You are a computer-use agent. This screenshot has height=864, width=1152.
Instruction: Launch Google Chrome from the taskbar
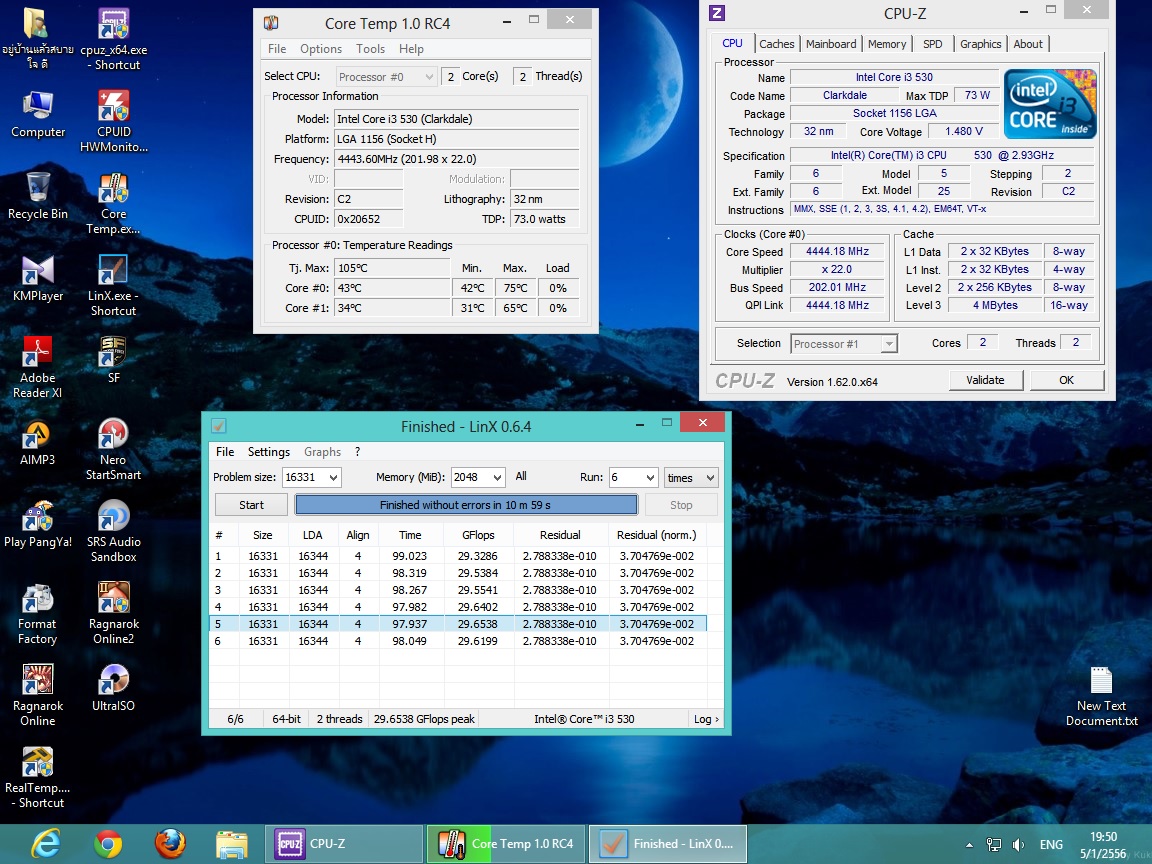(x=108, y=844)
